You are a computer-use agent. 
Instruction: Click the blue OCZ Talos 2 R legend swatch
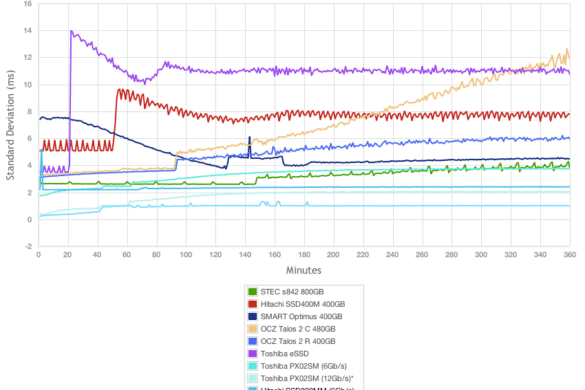click(253, 341)
